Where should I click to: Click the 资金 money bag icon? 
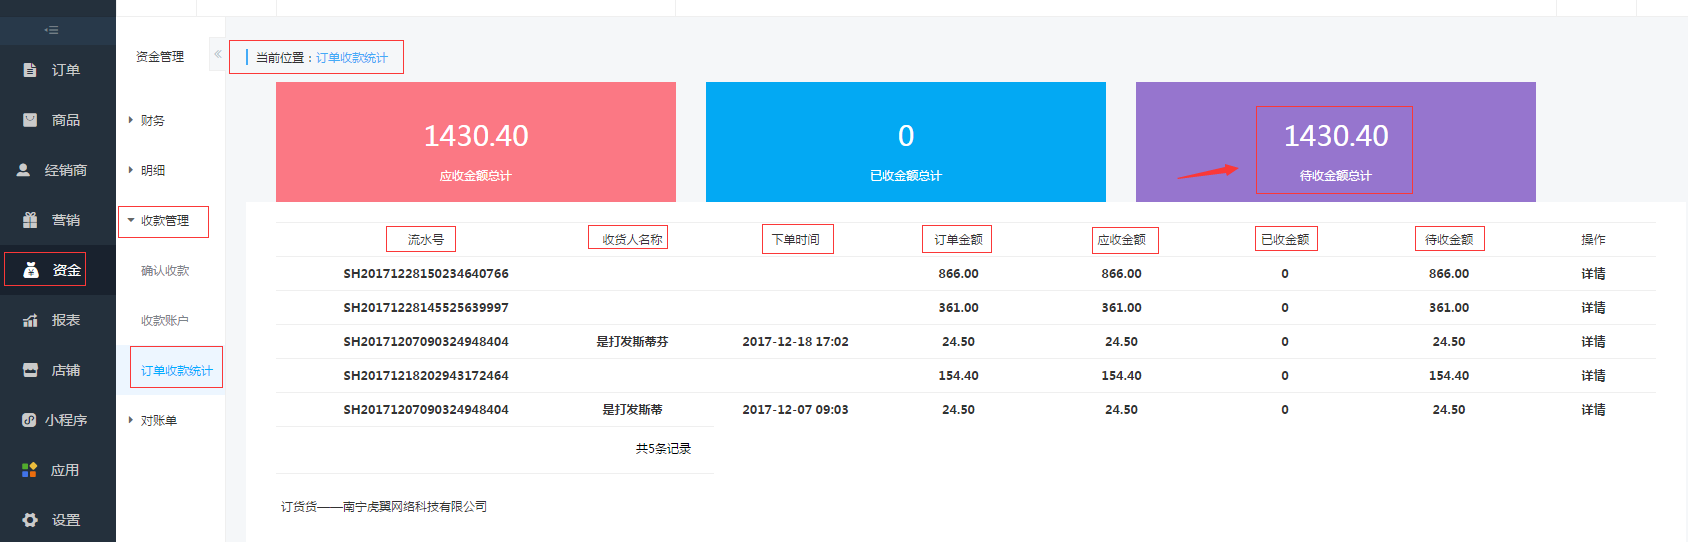coord(30,270)
